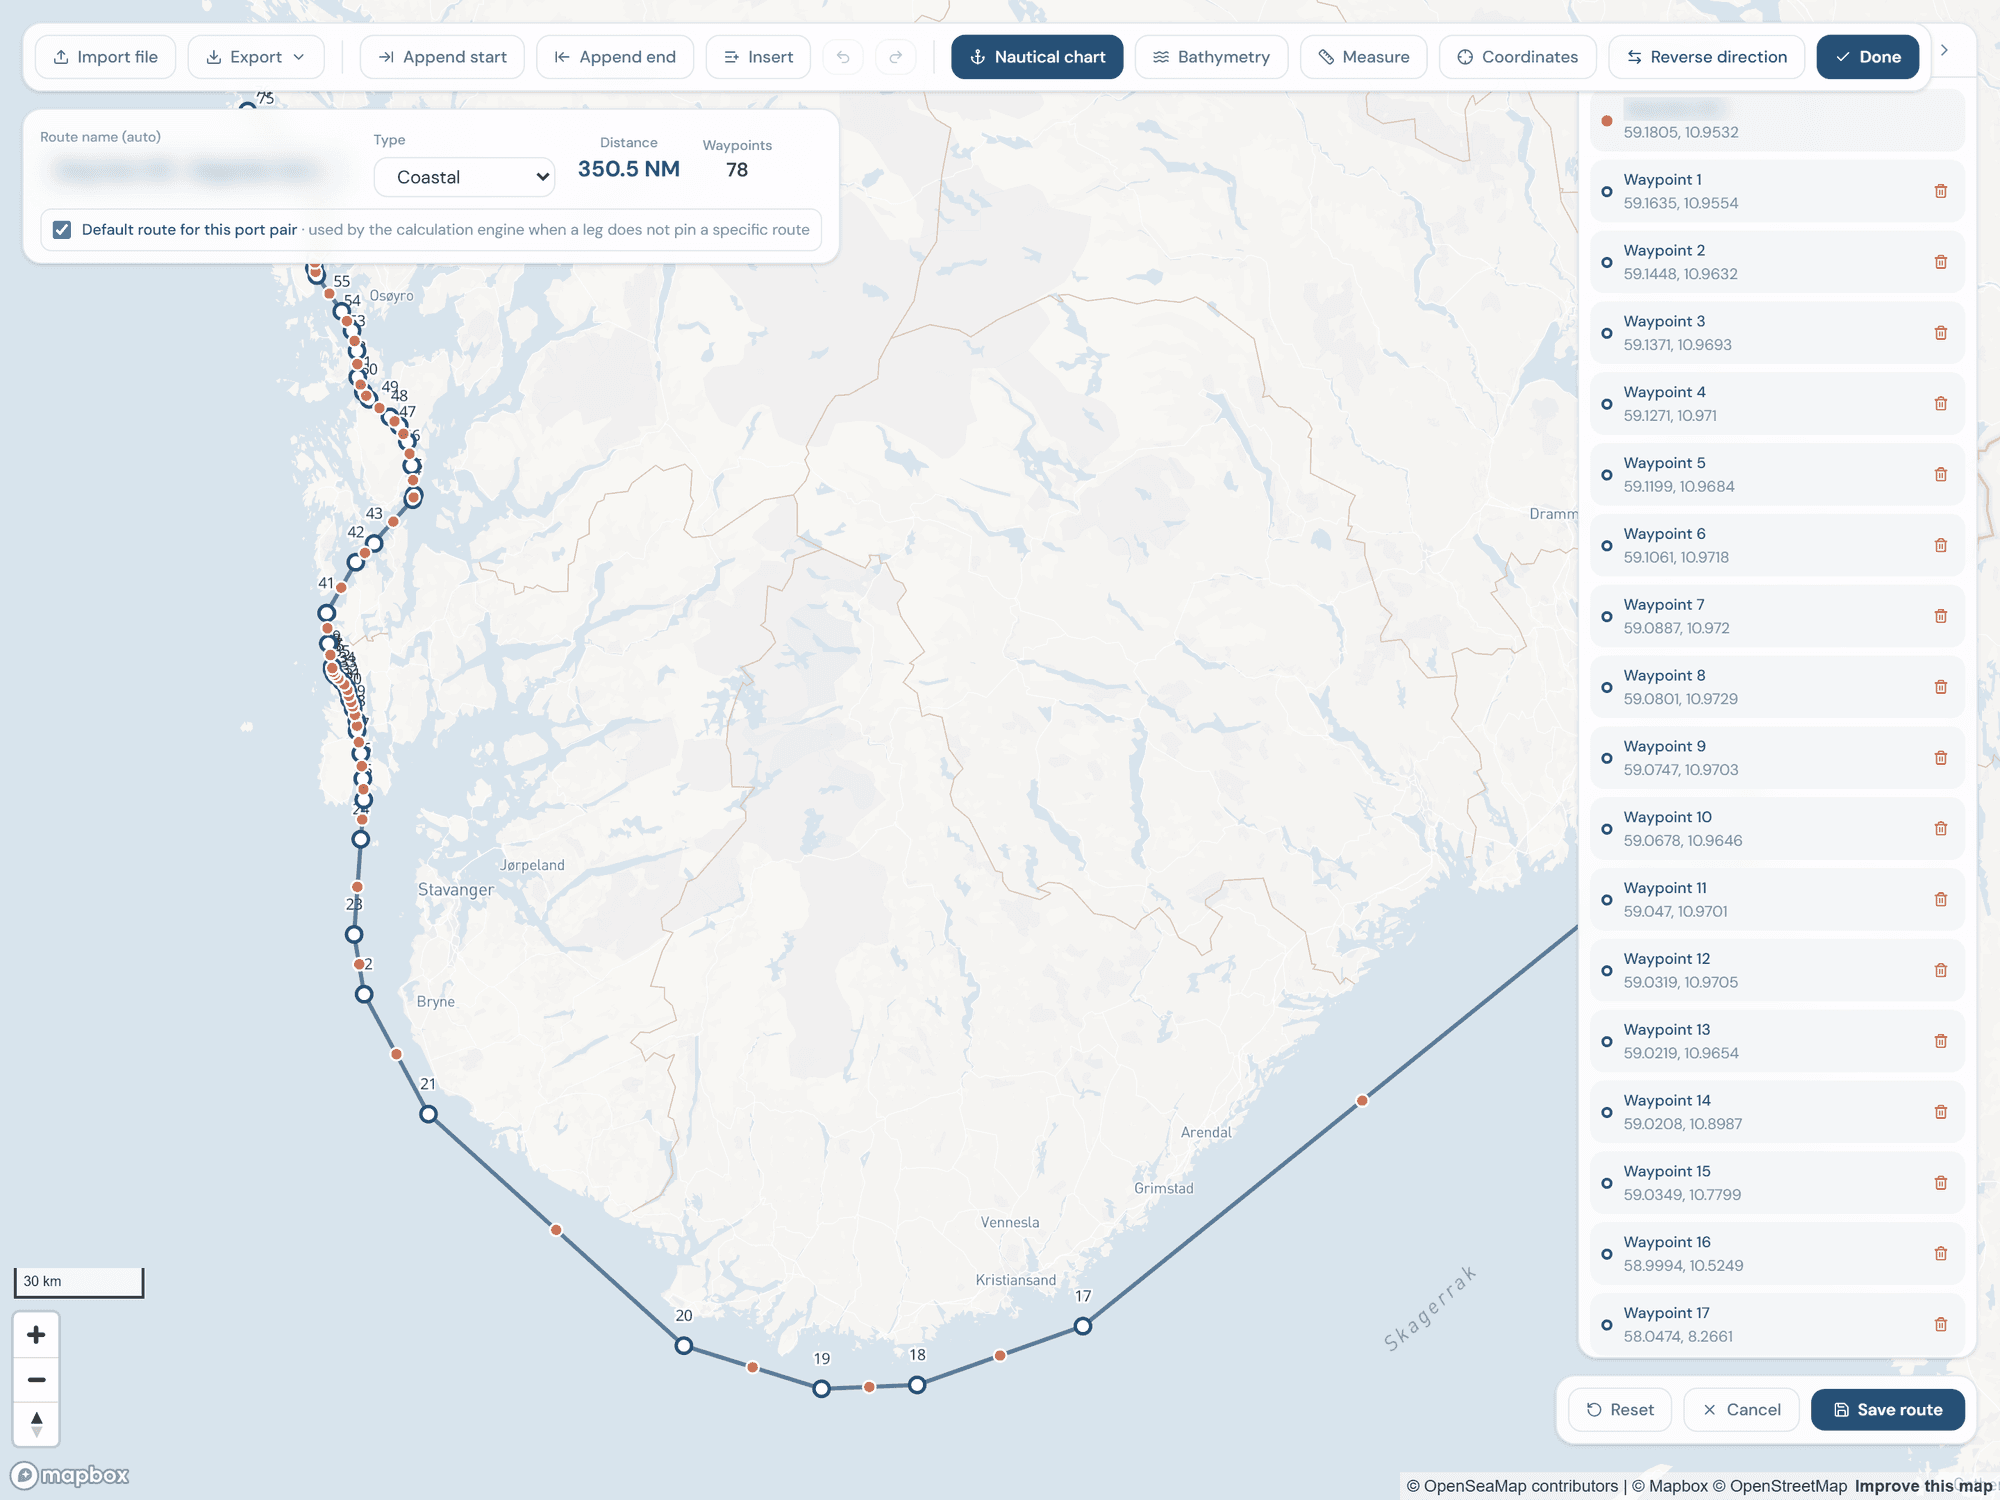Select waypoint 17 marker on map
The height and width of the screenshot is (1500, 2000).
tap(1083, 1326)
